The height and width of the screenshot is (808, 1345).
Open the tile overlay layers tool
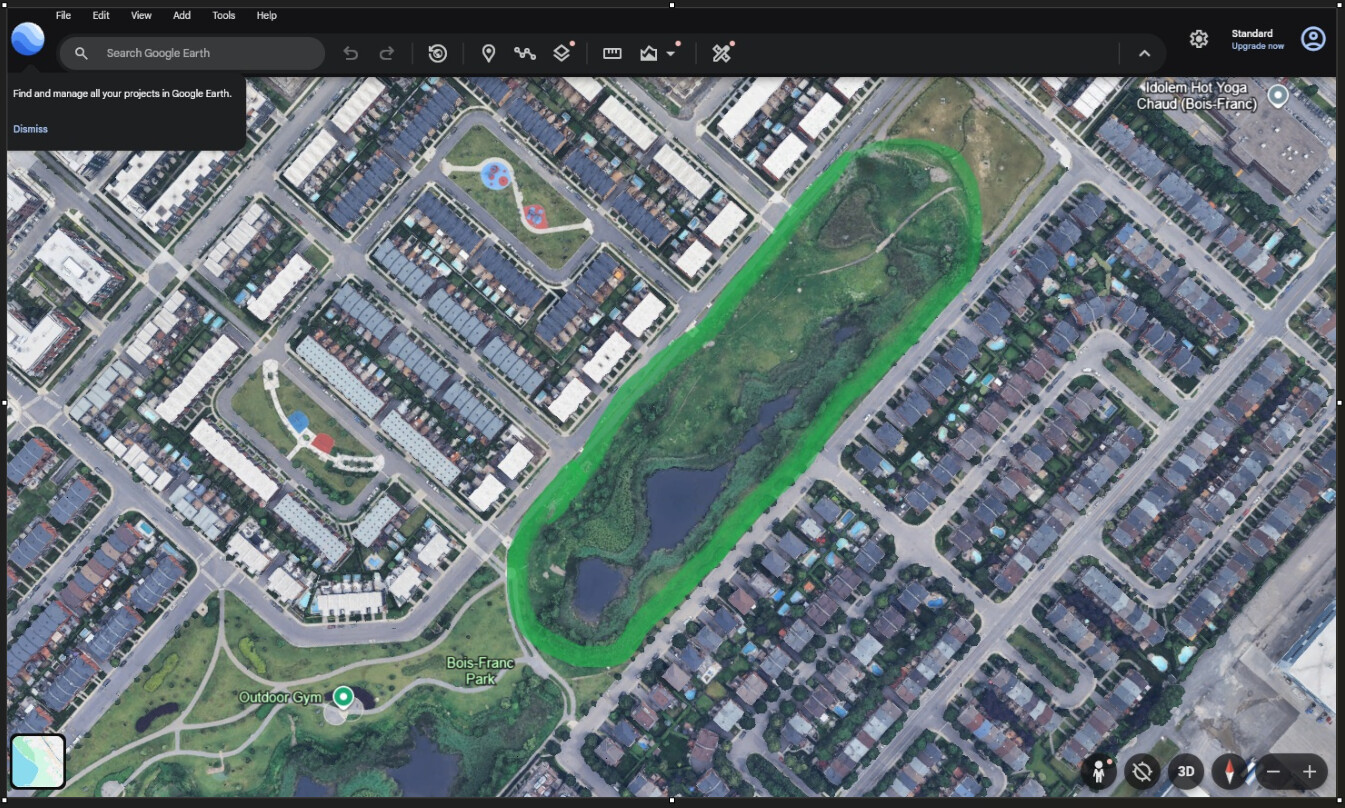pyautogui.click(x=562, y=53)
